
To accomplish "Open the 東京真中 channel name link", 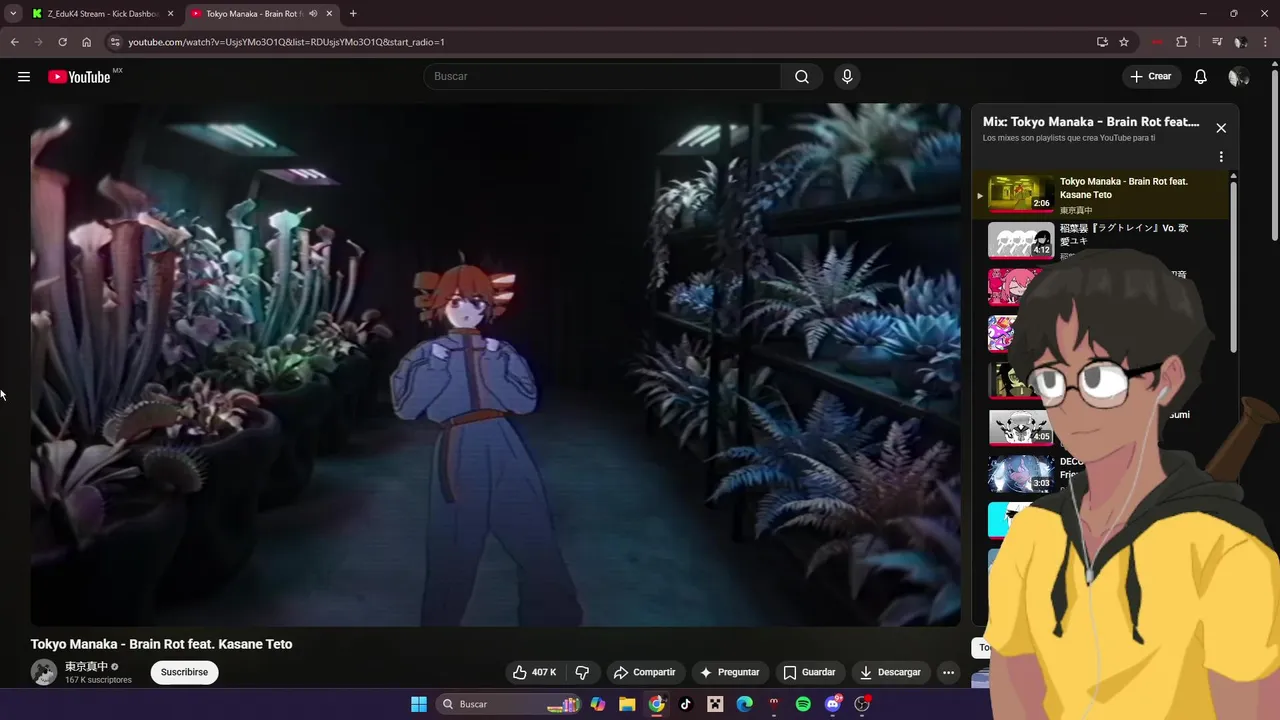I will point(87,666).
